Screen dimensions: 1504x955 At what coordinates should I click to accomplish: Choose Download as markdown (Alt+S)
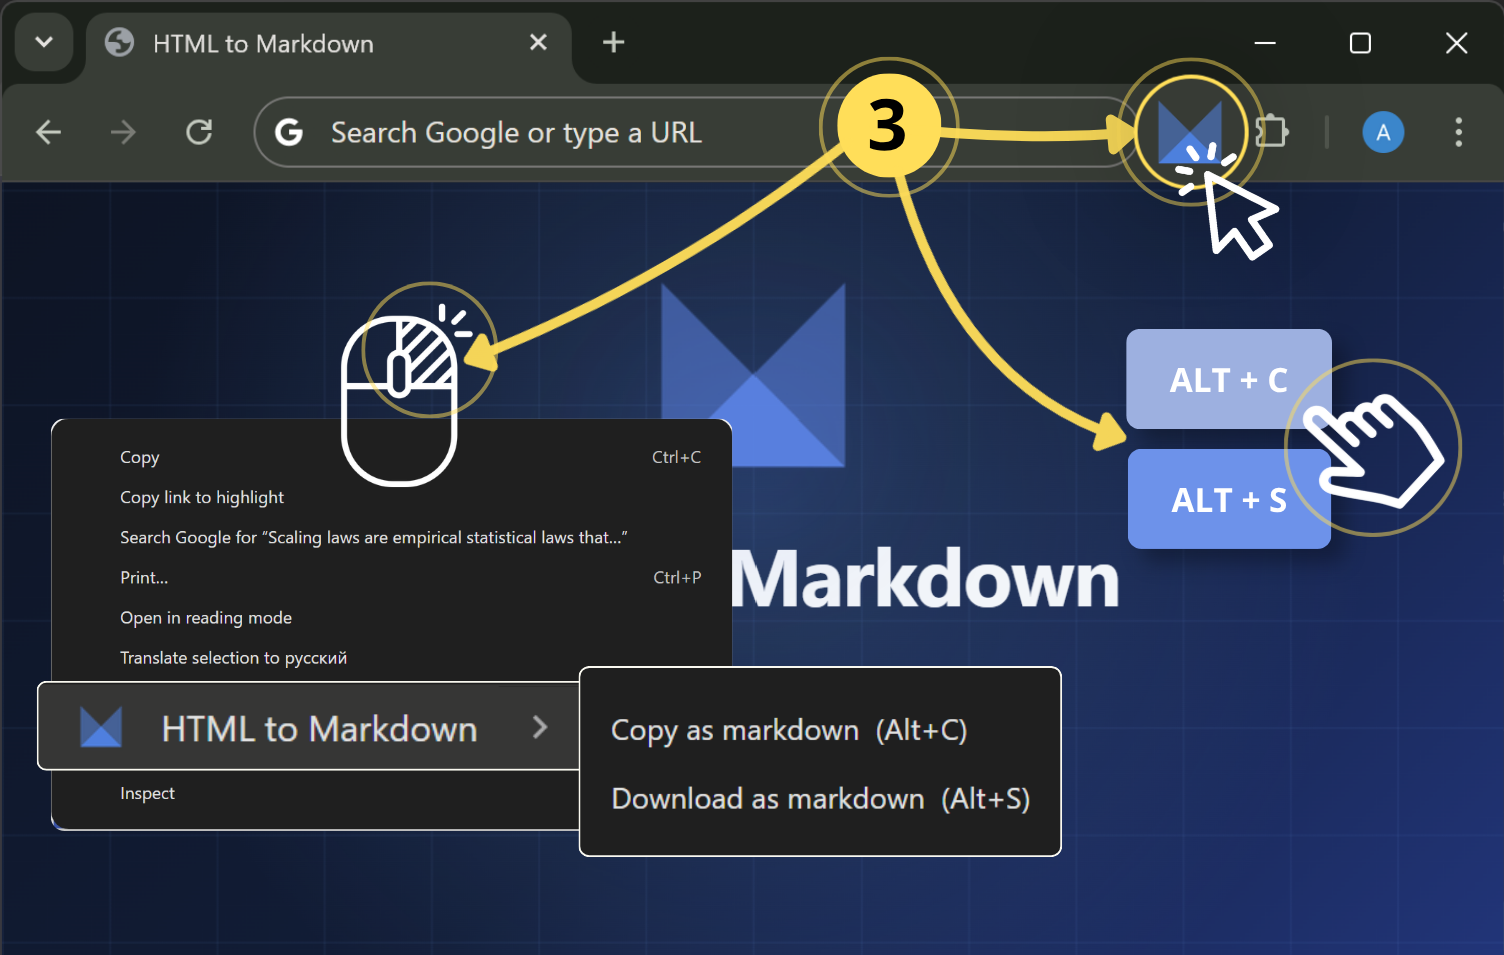(x=820, y=799)
